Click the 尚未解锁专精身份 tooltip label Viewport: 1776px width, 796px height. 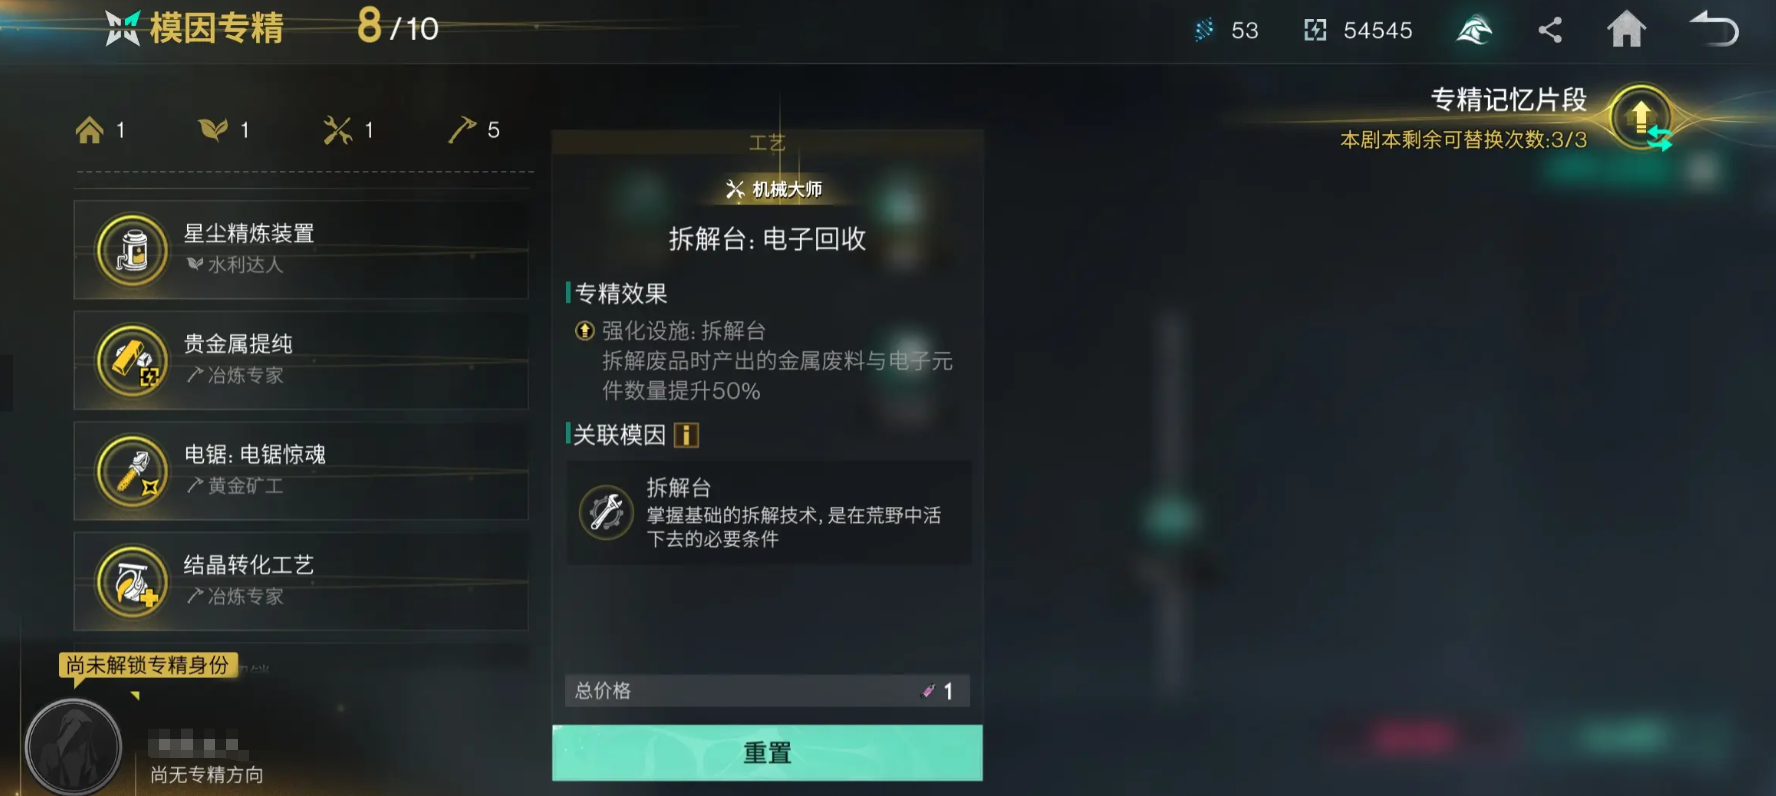[148, 666]
